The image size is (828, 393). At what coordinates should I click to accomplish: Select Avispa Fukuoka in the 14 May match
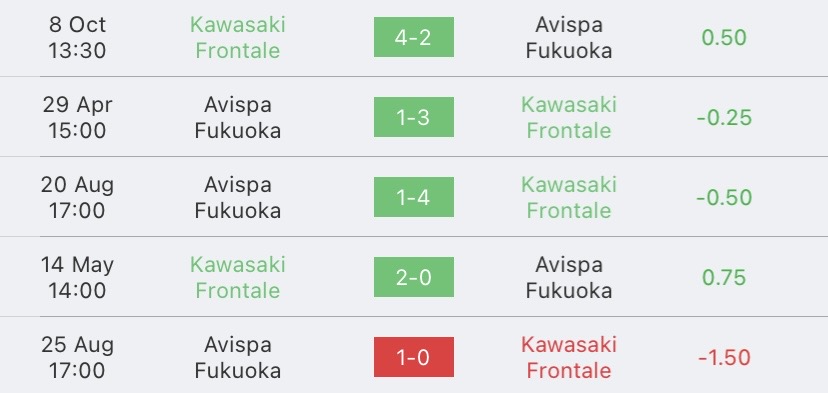pyautogui.click(x=569, y=277)
